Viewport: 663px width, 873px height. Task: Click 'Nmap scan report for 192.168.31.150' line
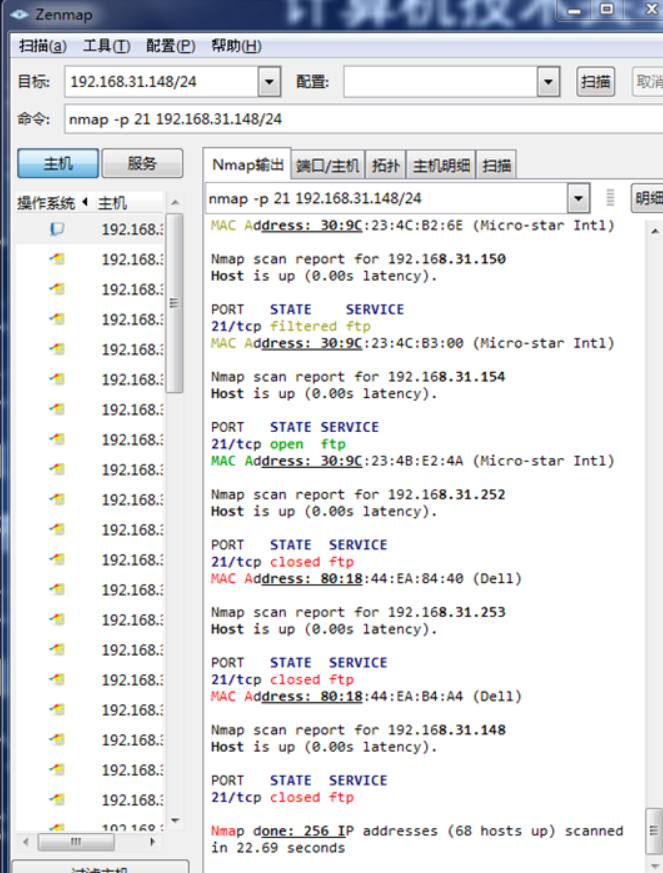pos(358,259)
